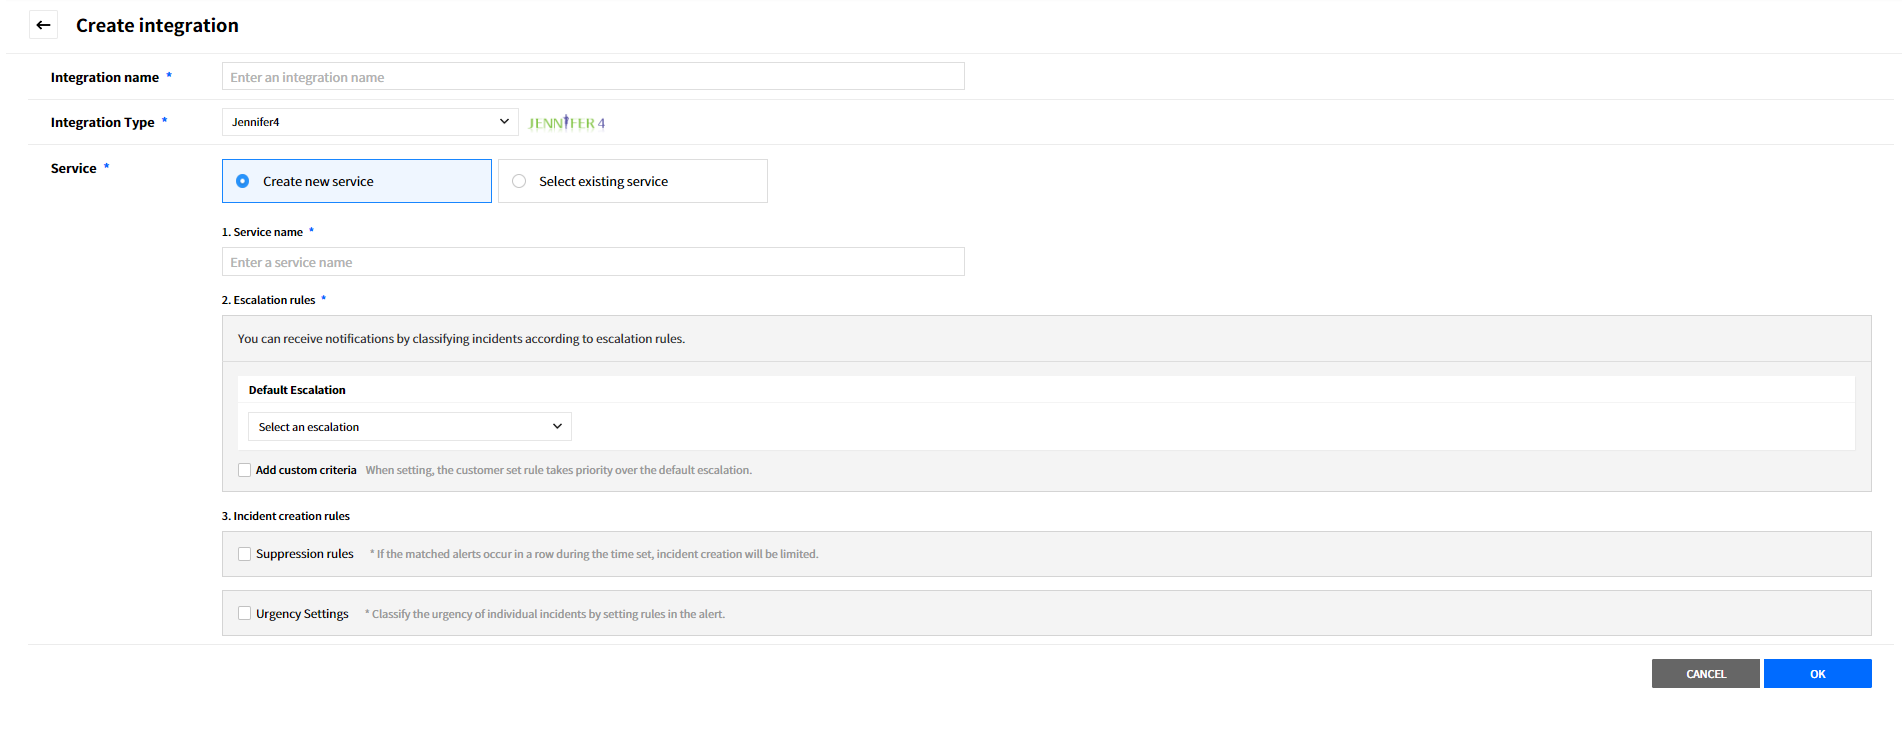The width and height of the screenshot is (1902, 735).
Task: Click the Urgency Settings label text
Action: click(x=302, y=614)
